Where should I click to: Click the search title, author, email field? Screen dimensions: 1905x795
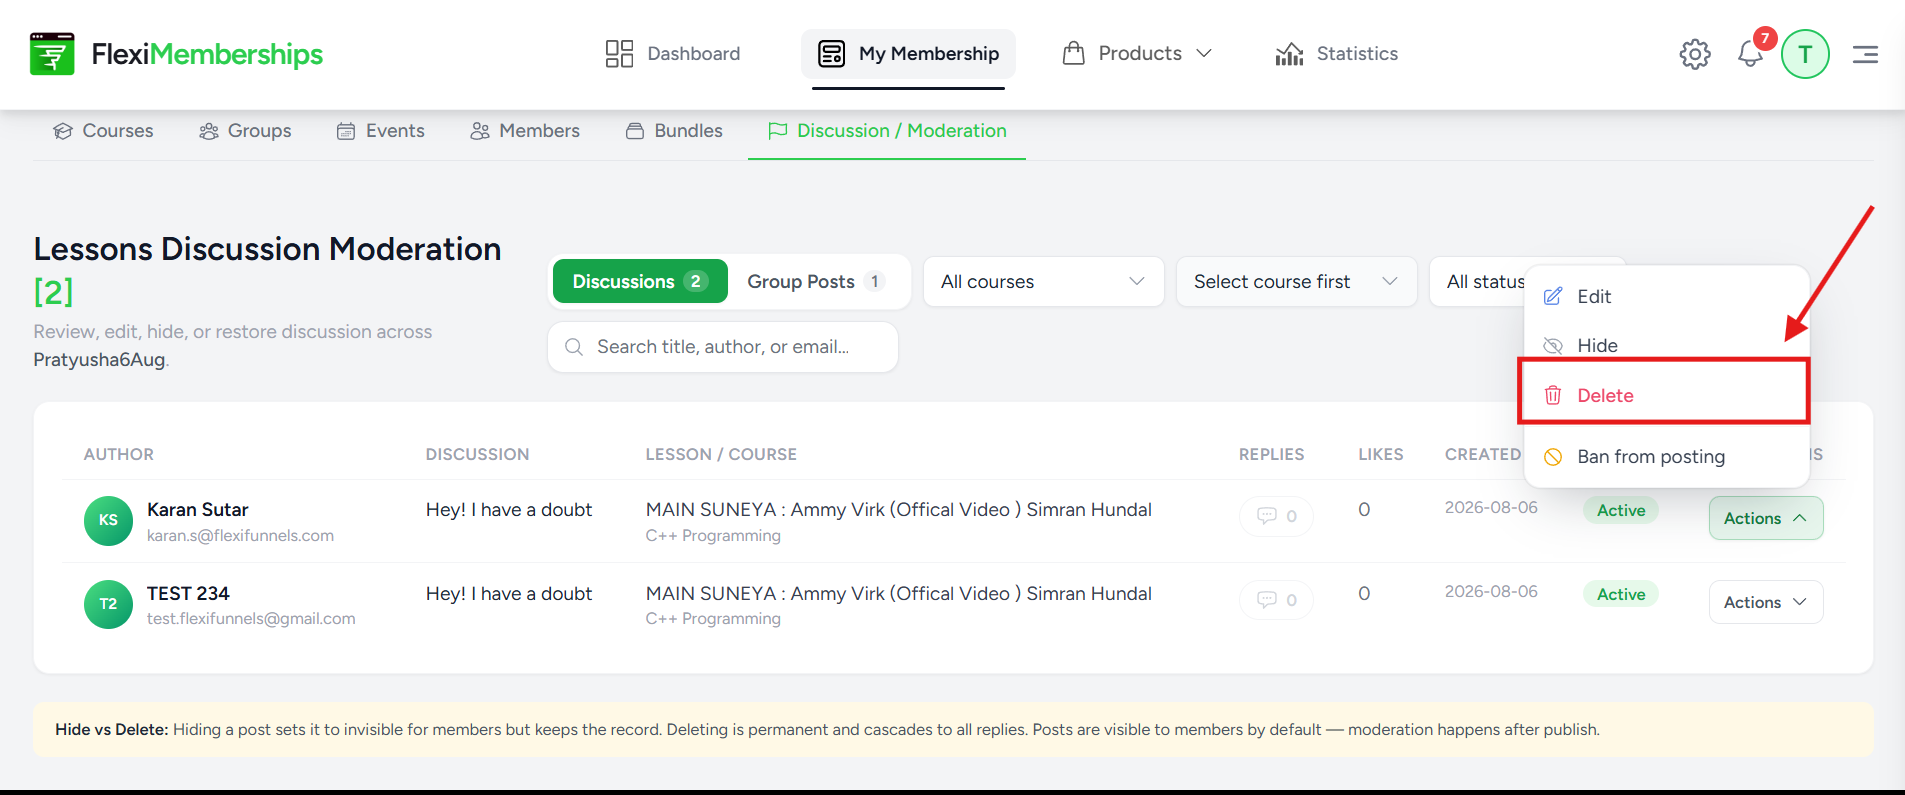pos(723,347)
